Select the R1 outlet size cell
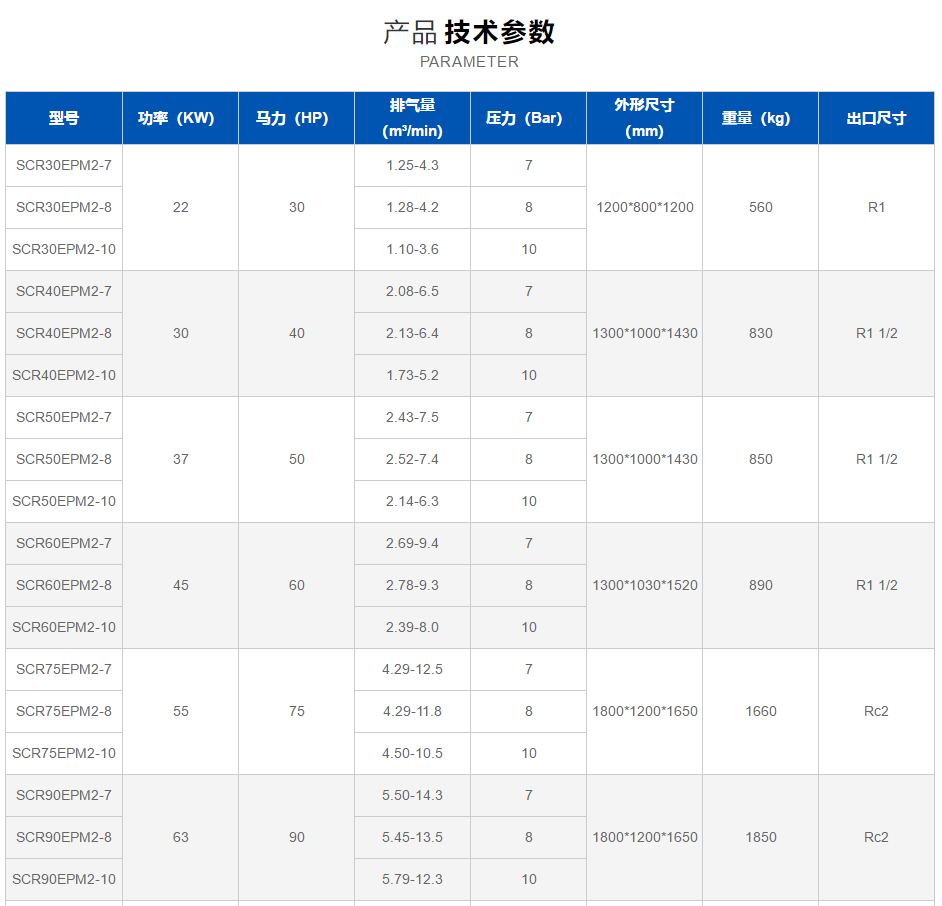Image resolution: width=942 pixels, height=906 pixels. point(876,207)
